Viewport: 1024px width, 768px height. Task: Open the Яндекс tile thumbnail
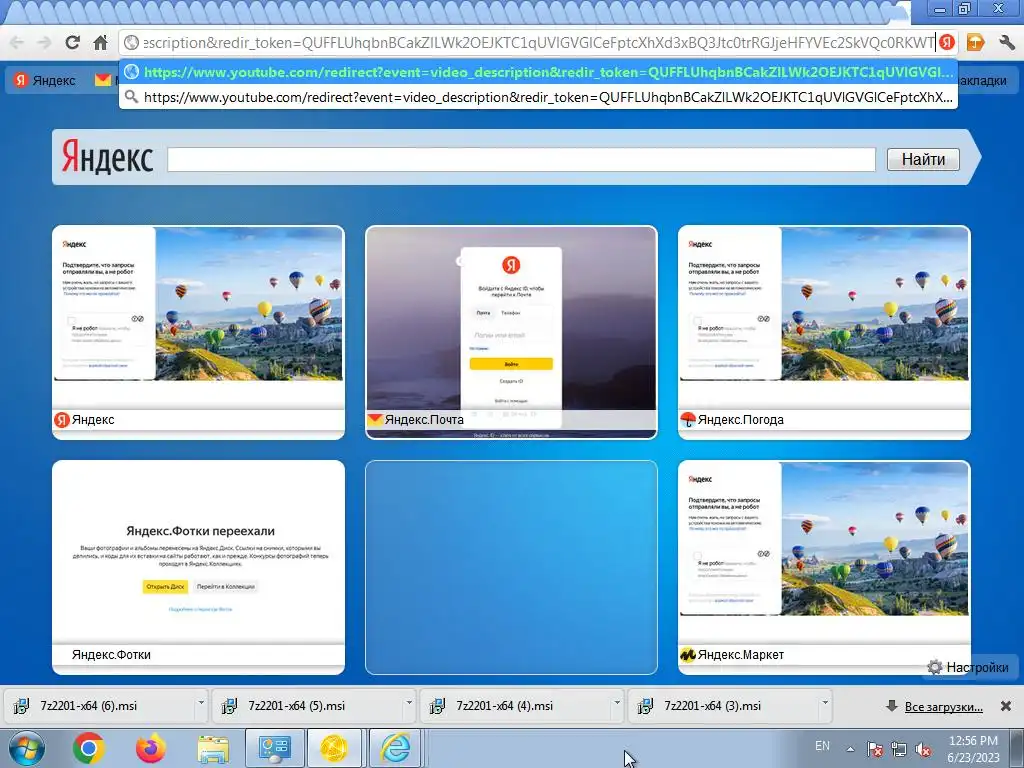click(x=199, y=332)
